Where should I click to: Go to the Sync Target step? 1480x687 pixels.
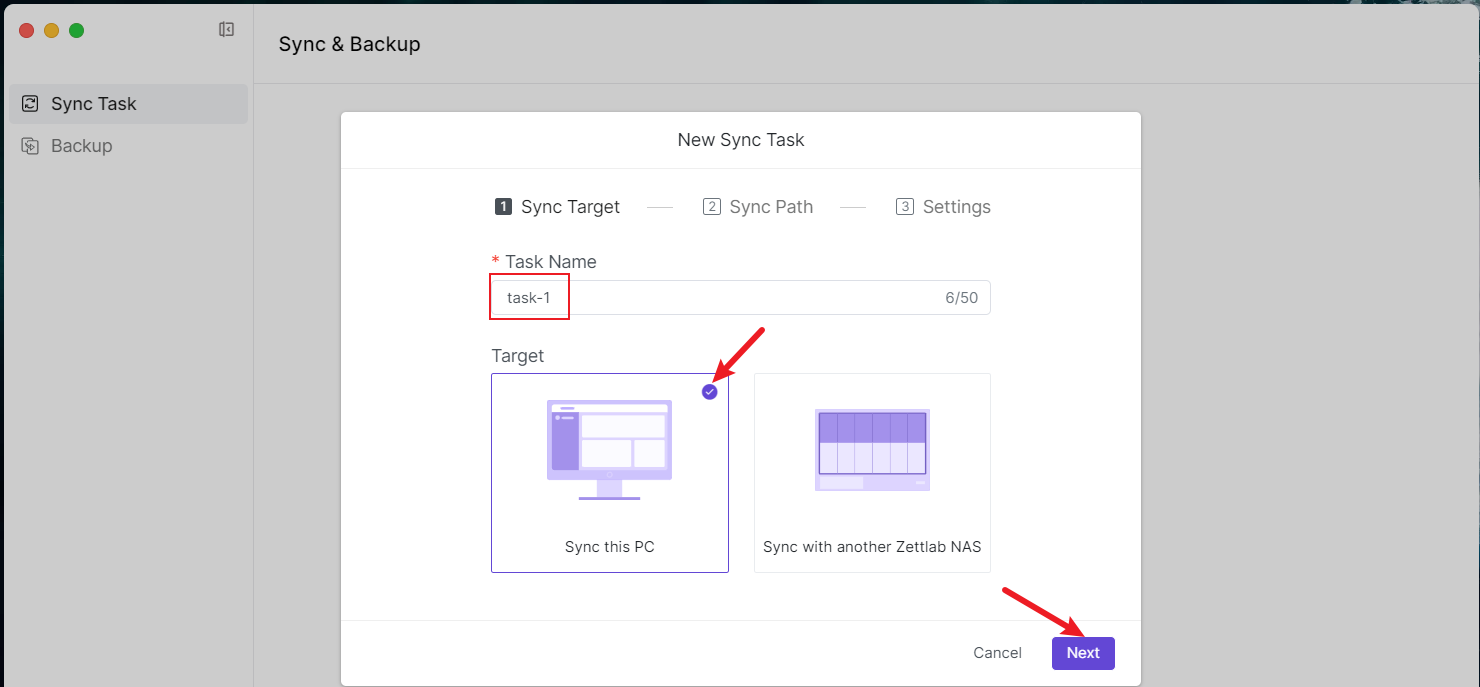pos(570,207)
